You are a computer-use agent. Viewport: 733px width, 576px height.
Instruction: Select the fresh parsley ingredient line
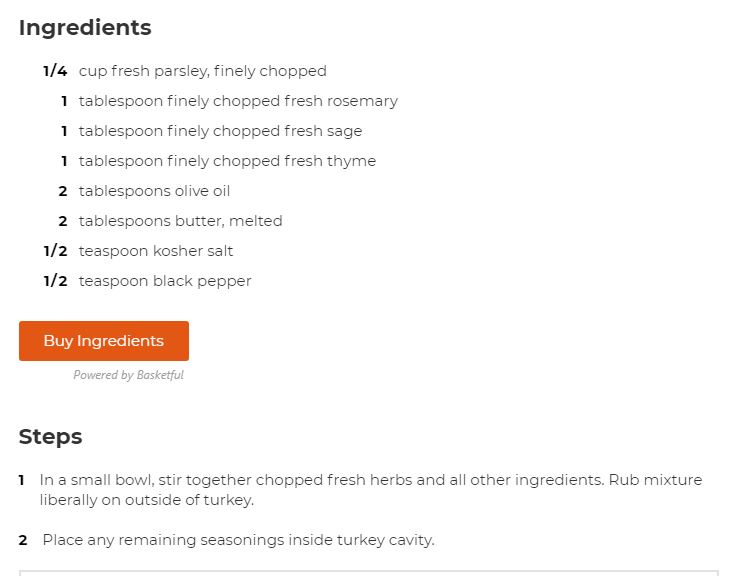(x=202, y=71)
